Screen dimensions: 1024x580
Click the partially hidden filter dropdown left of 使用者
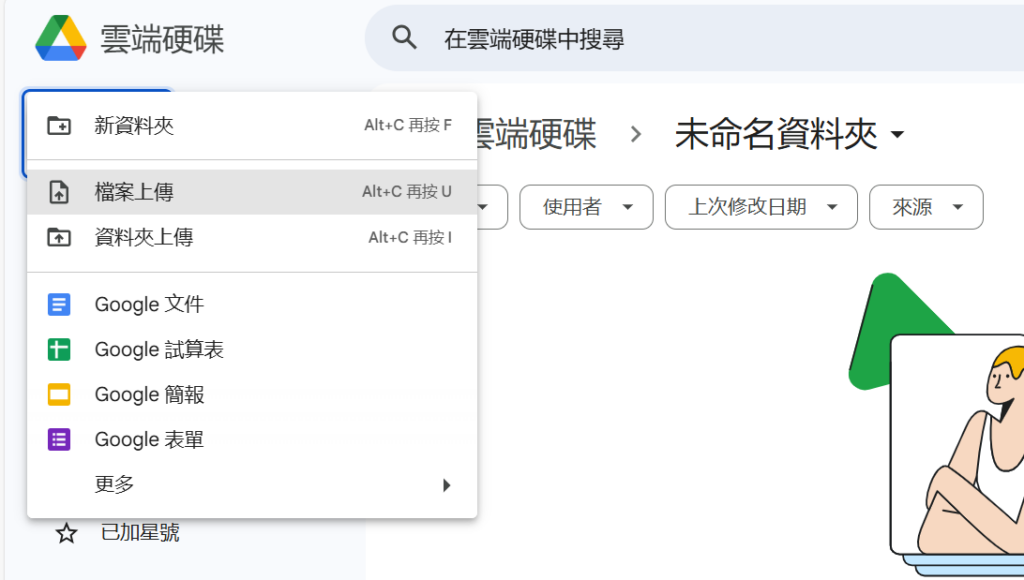(x=492, y=207)
